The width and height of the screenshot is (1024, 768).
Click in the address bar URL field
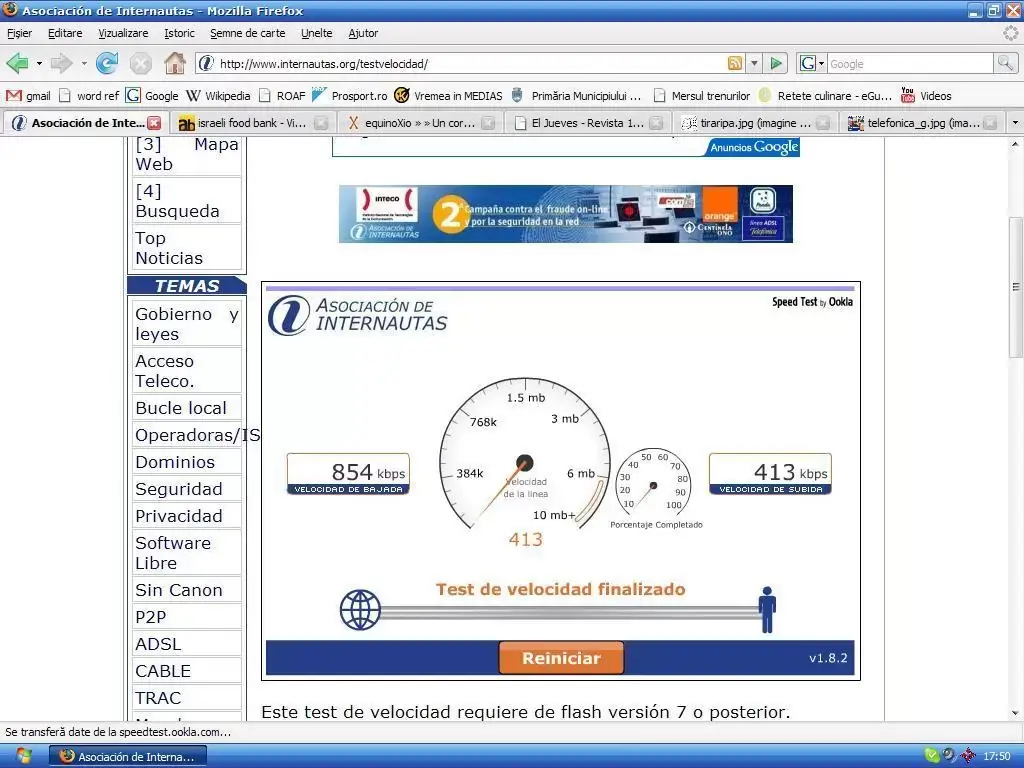click(x=470, y=63)
